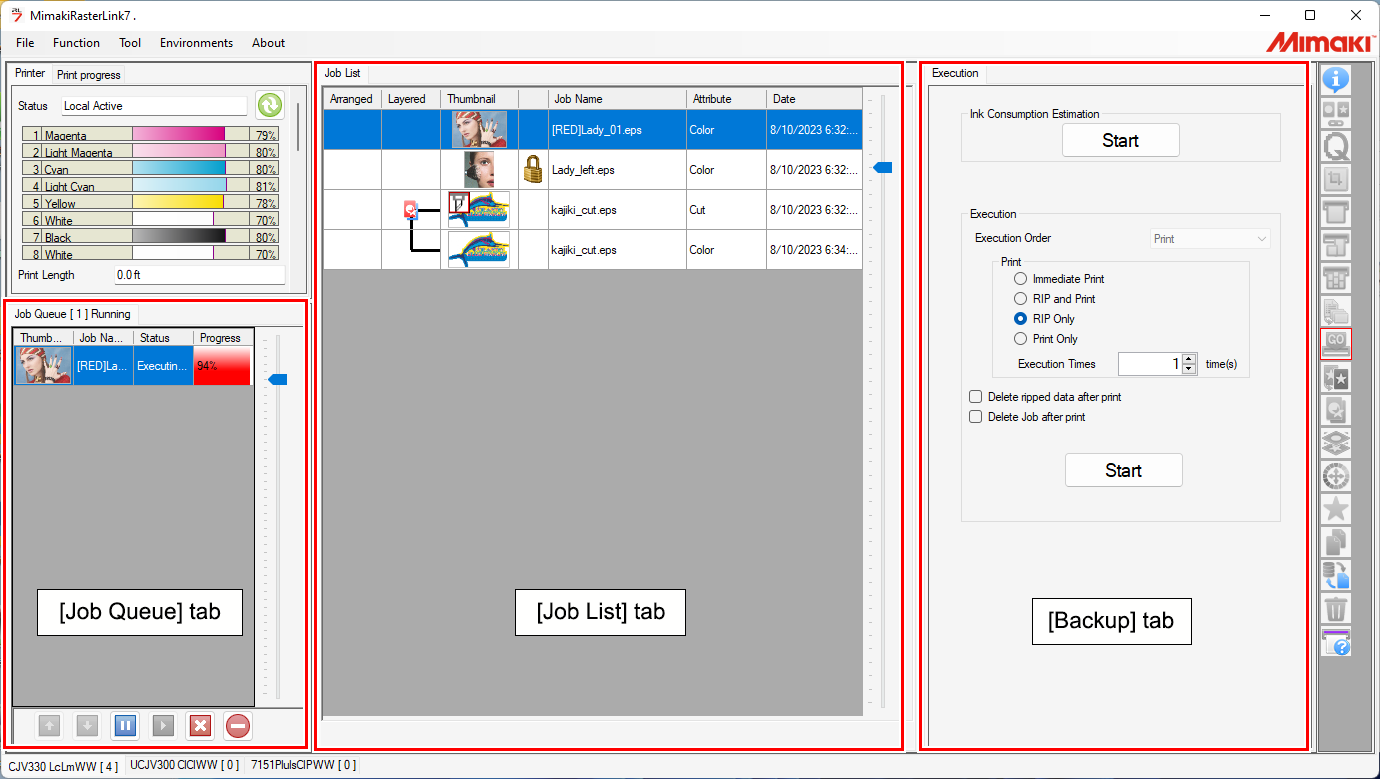Check Delete Job after print option
Viewport: 1380px width, 779px height.
(x=975, y=416)
